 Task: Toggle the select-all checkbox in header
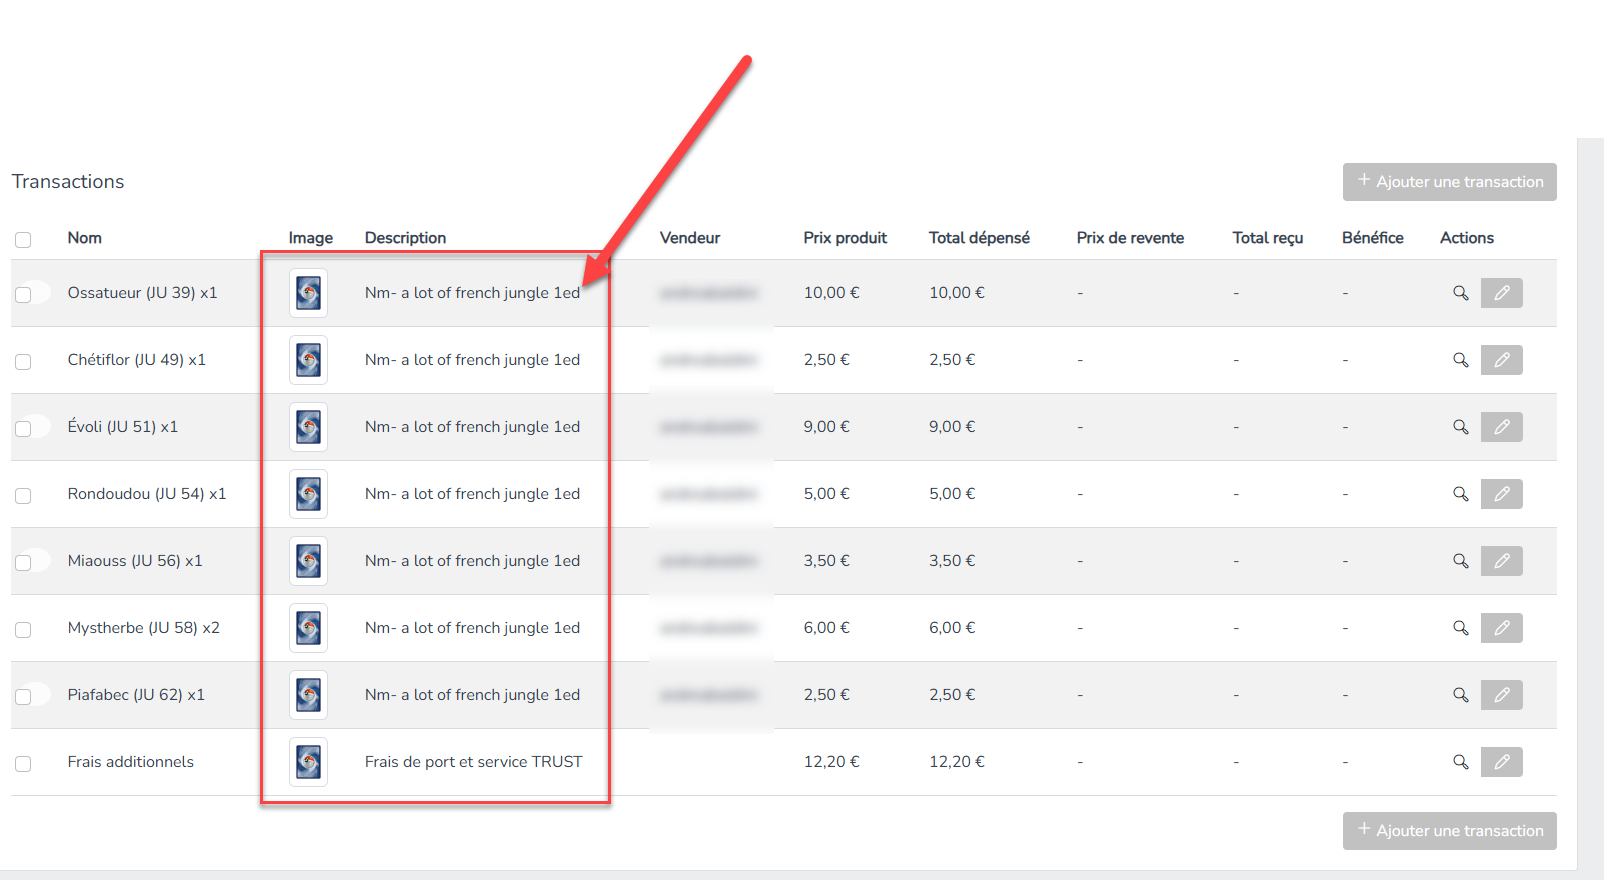coord(23,239)
